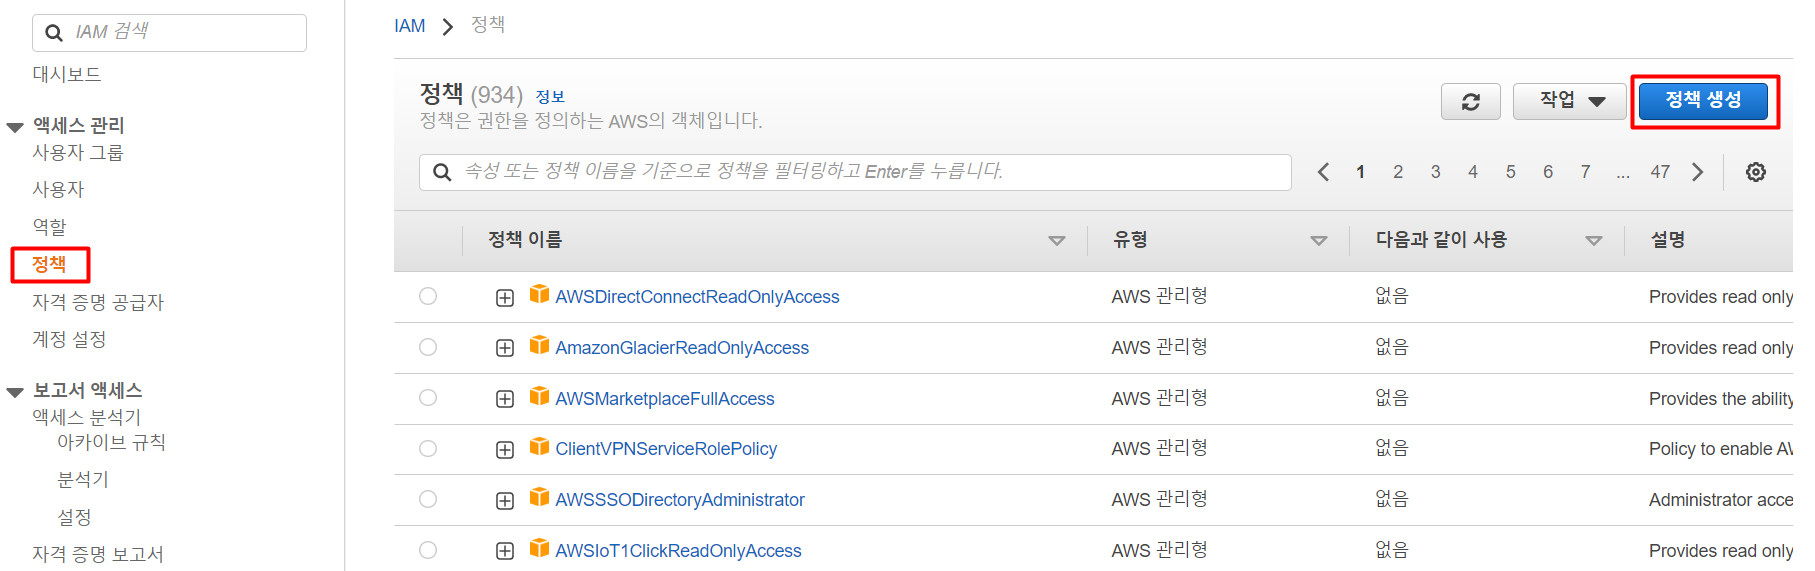1815x571 pixels.
Task: Click the IAM breadcrumb link
Action: click(410, 26)
